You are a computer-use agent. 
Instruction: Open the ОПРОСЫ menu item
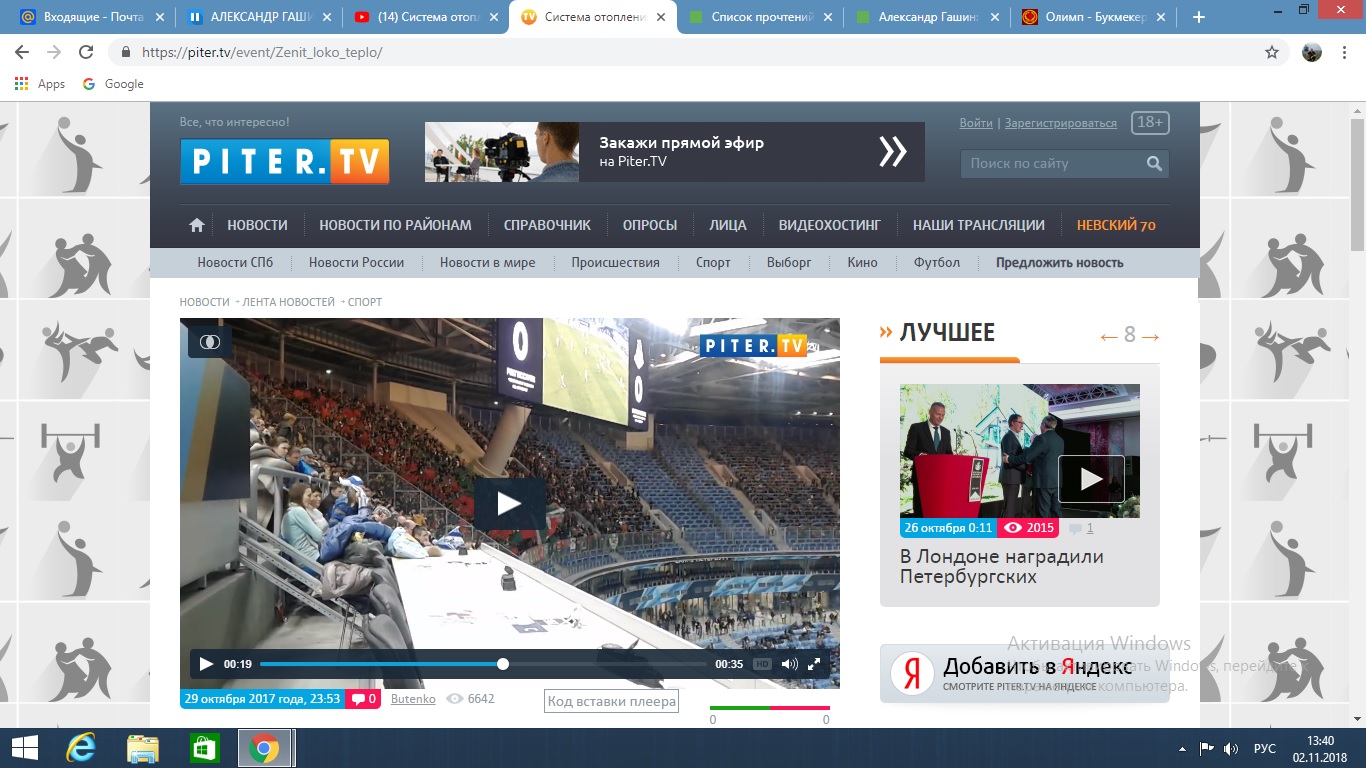click(x=650, y=225)
